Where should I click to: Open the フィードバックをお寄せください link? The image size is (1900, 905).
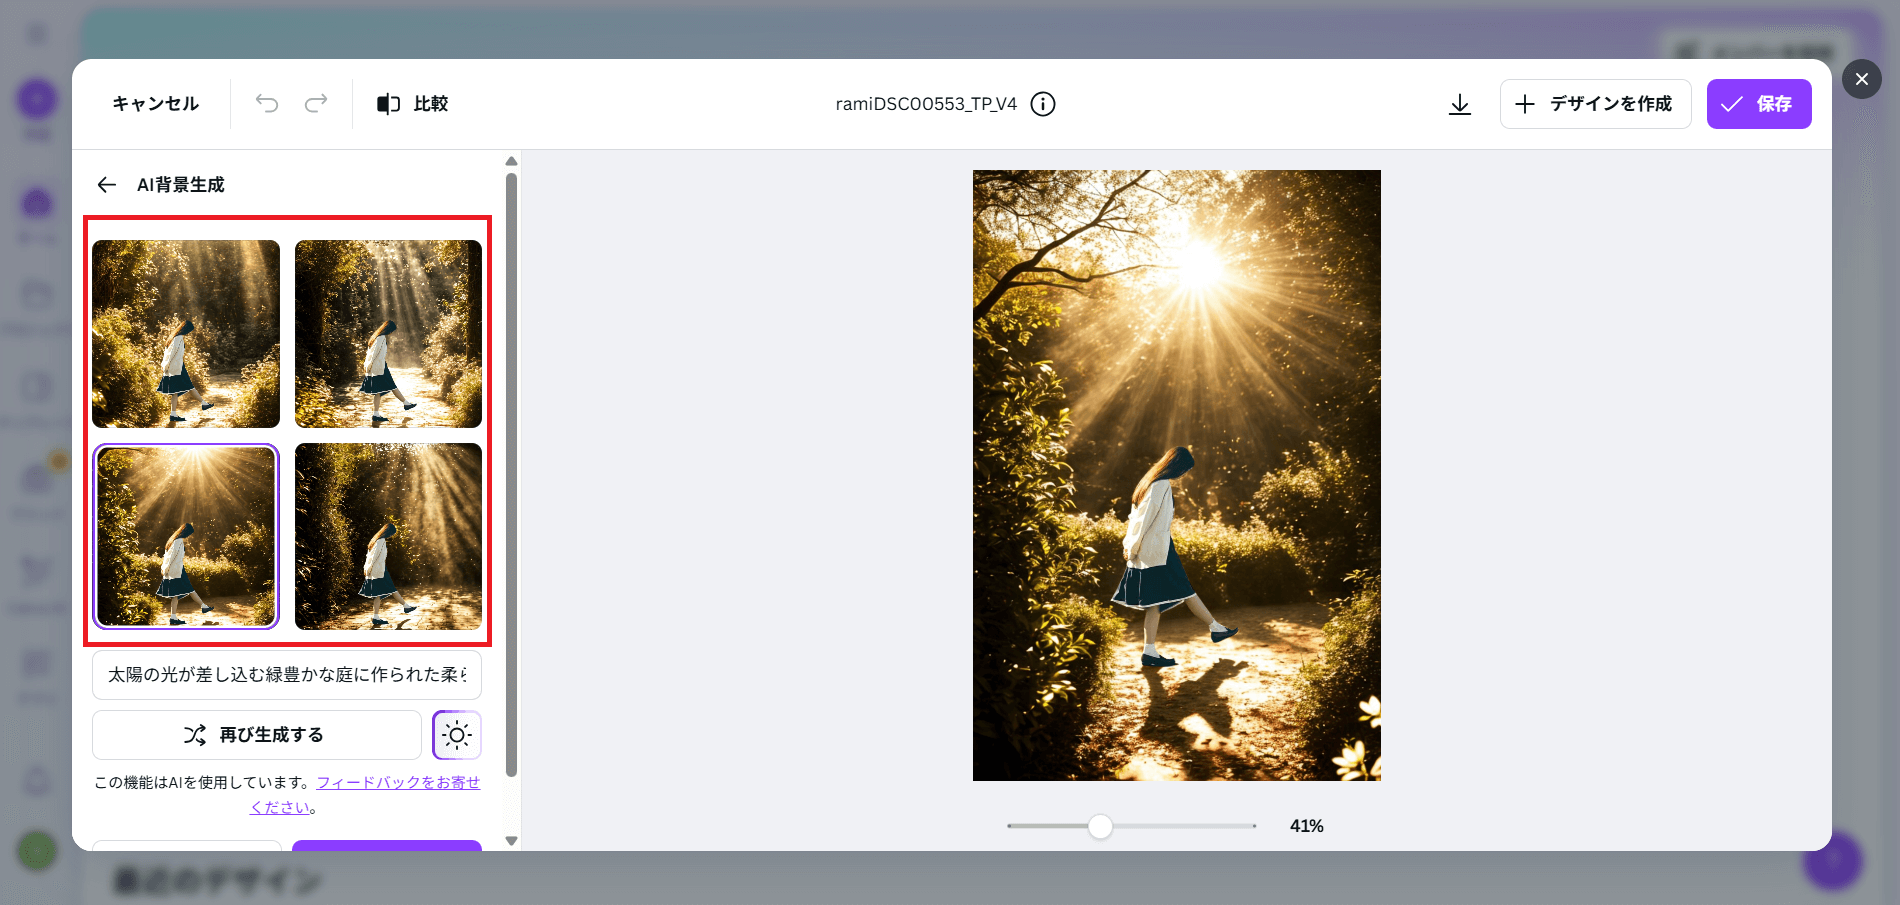pos(397,783)
